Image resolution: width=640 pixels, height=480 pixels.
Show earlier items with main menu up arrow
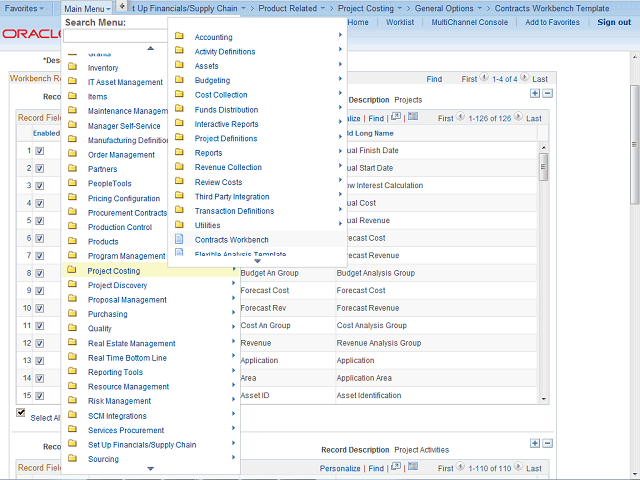[151, 48]
